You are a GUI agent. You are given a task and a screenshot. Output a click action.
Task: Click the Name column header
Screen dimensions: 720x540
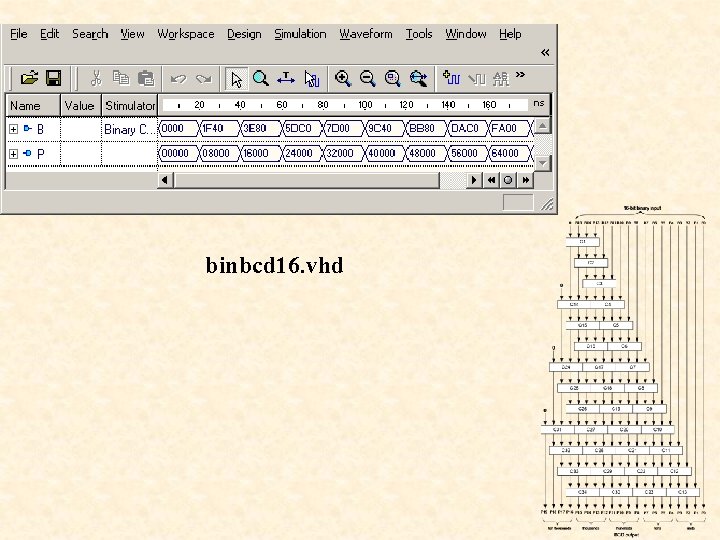coord(33,106)
